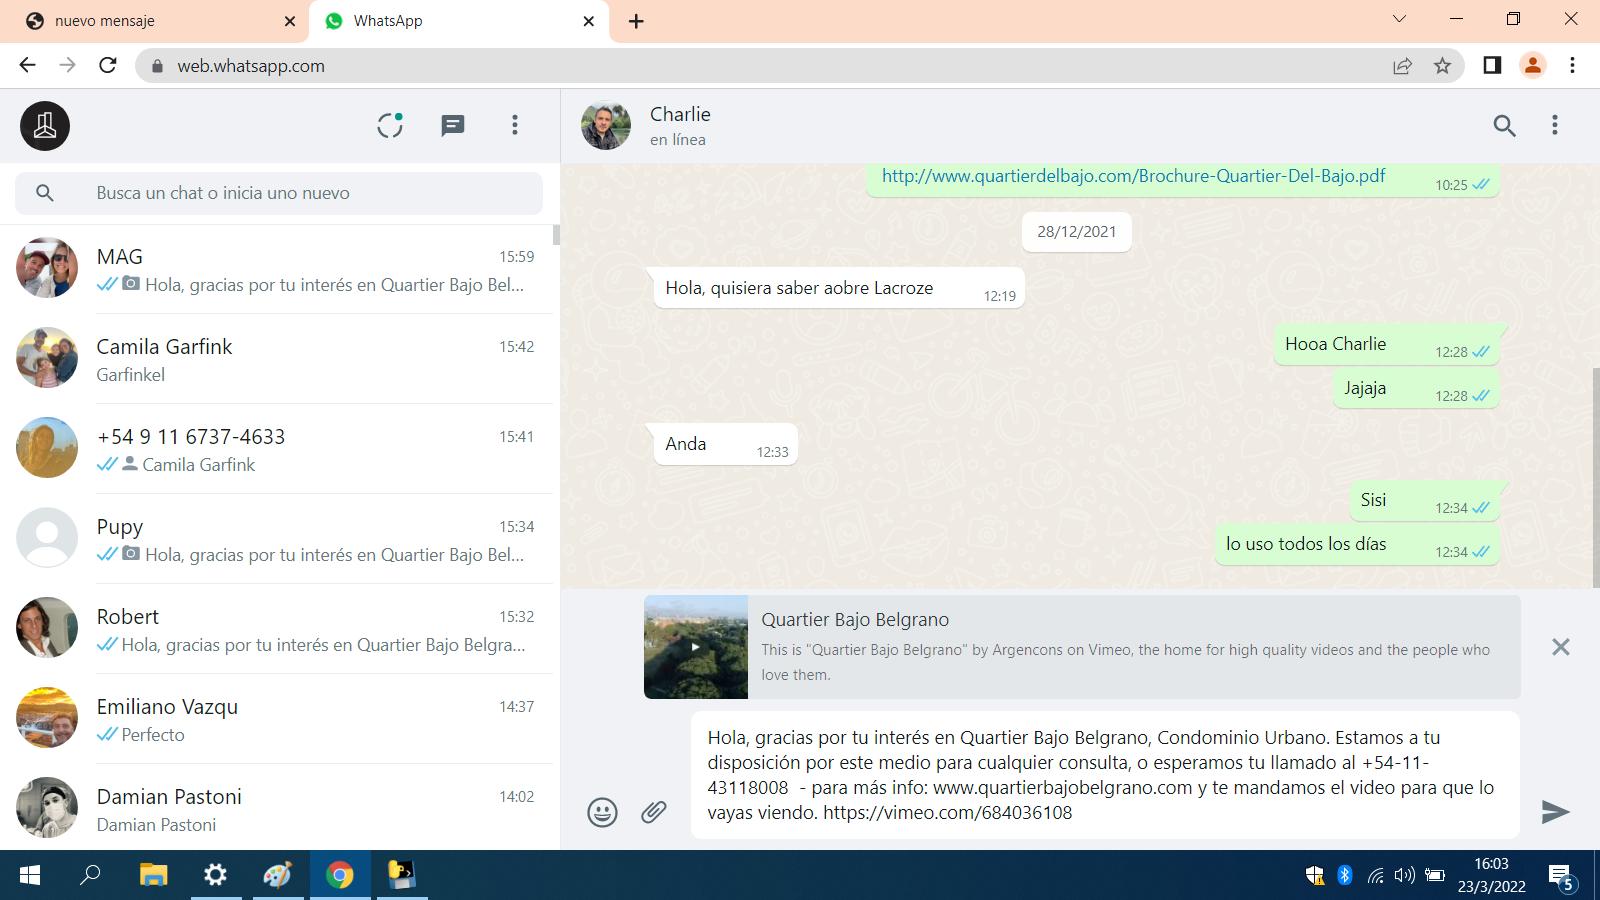The width and height of the screenshot is (1600, 900).
Task: Focus the chat search input field
Action: pyautogui.click(x=279, y=193)
